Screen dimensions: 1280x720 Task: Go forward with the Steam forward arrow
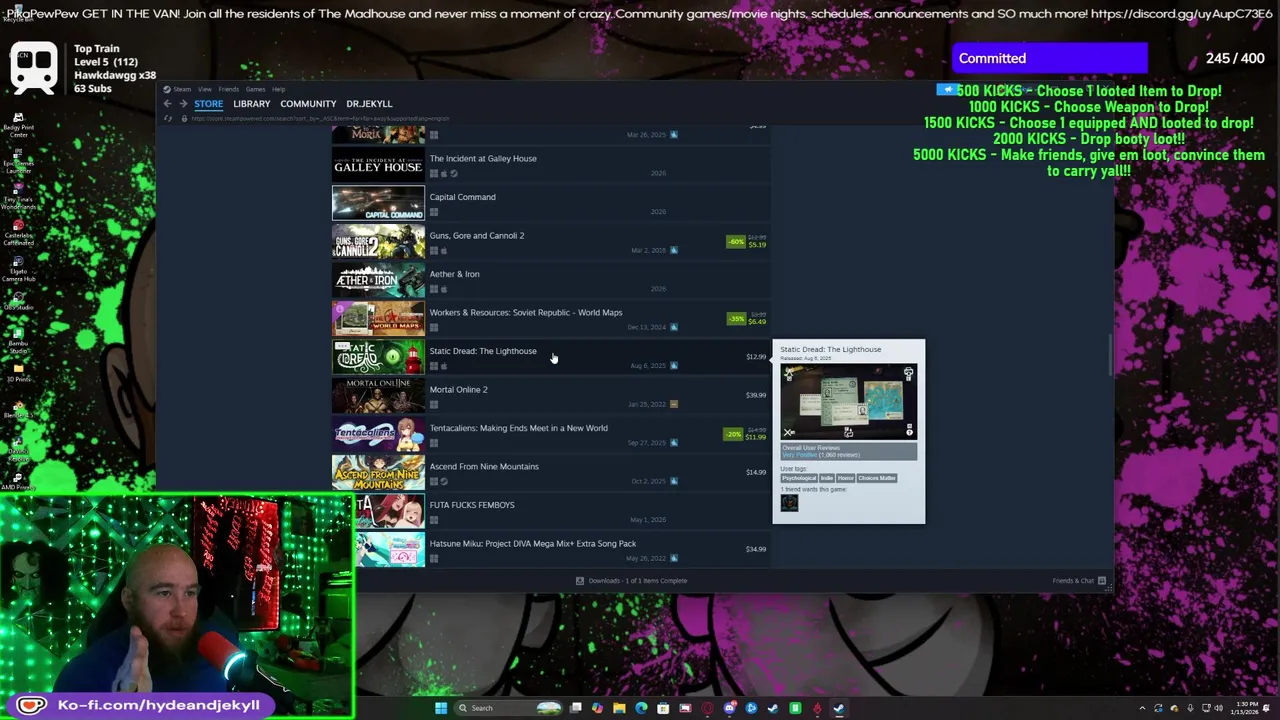click(183, 104)
